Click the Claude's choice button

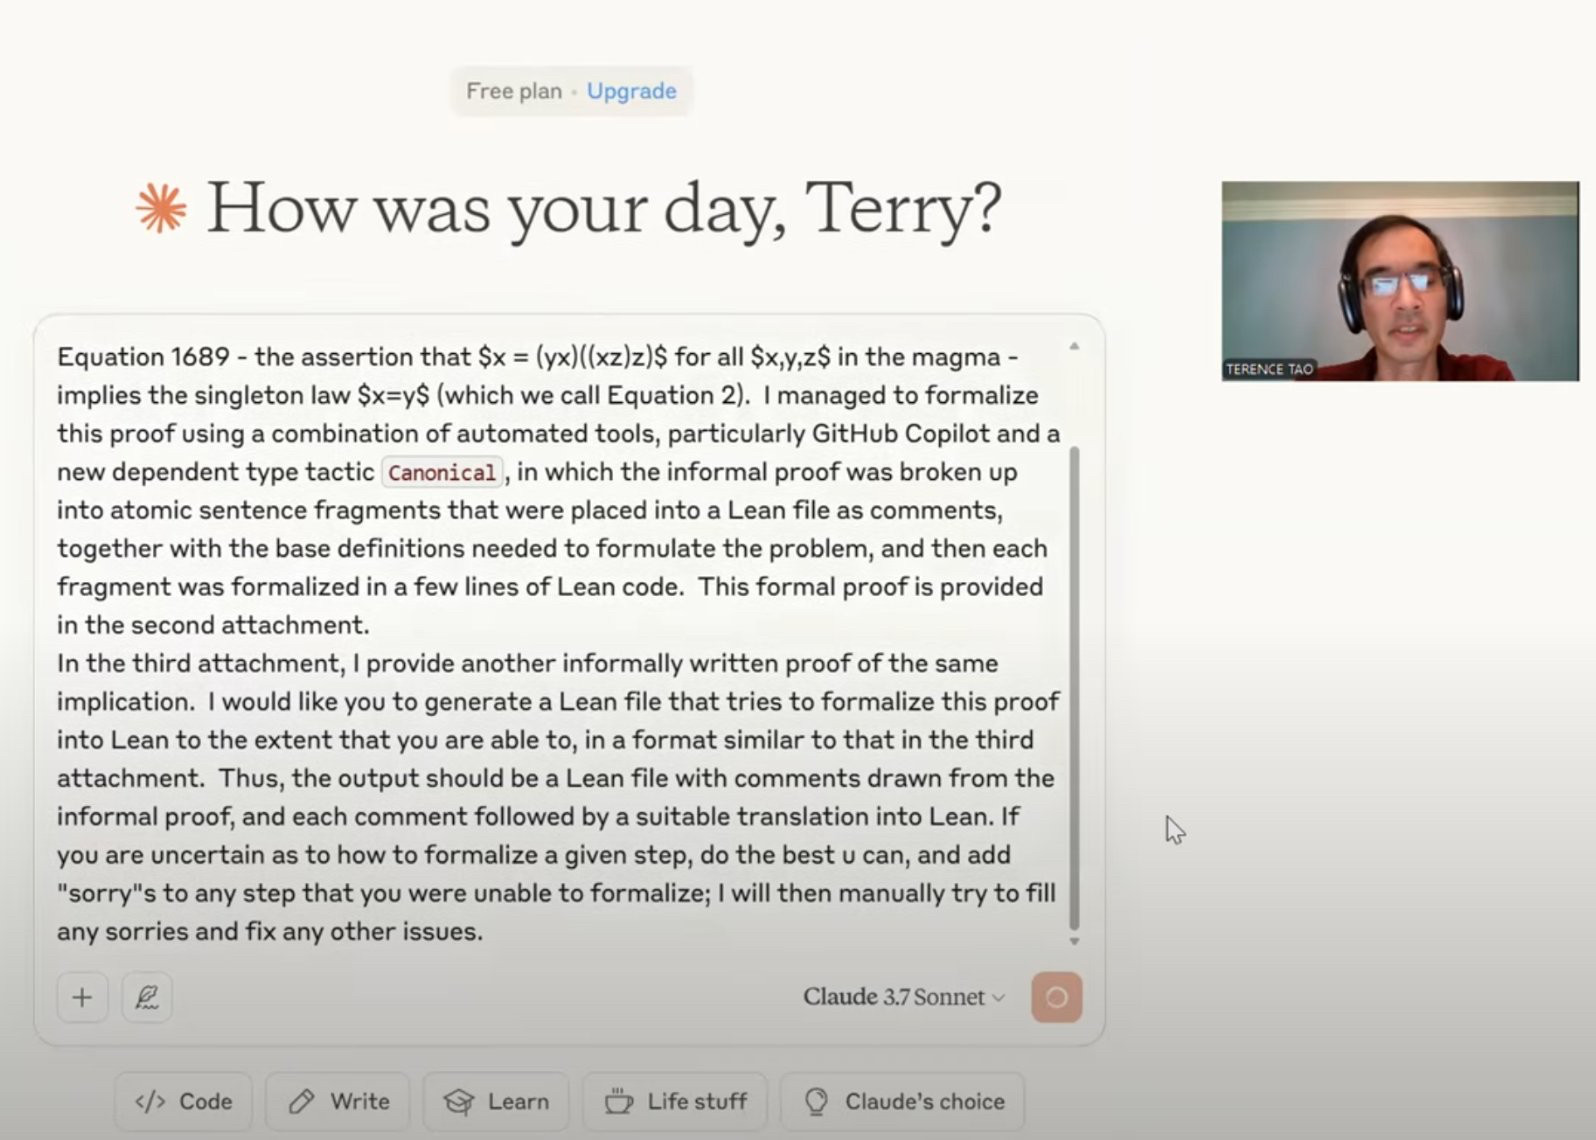tap(903, 1101)
